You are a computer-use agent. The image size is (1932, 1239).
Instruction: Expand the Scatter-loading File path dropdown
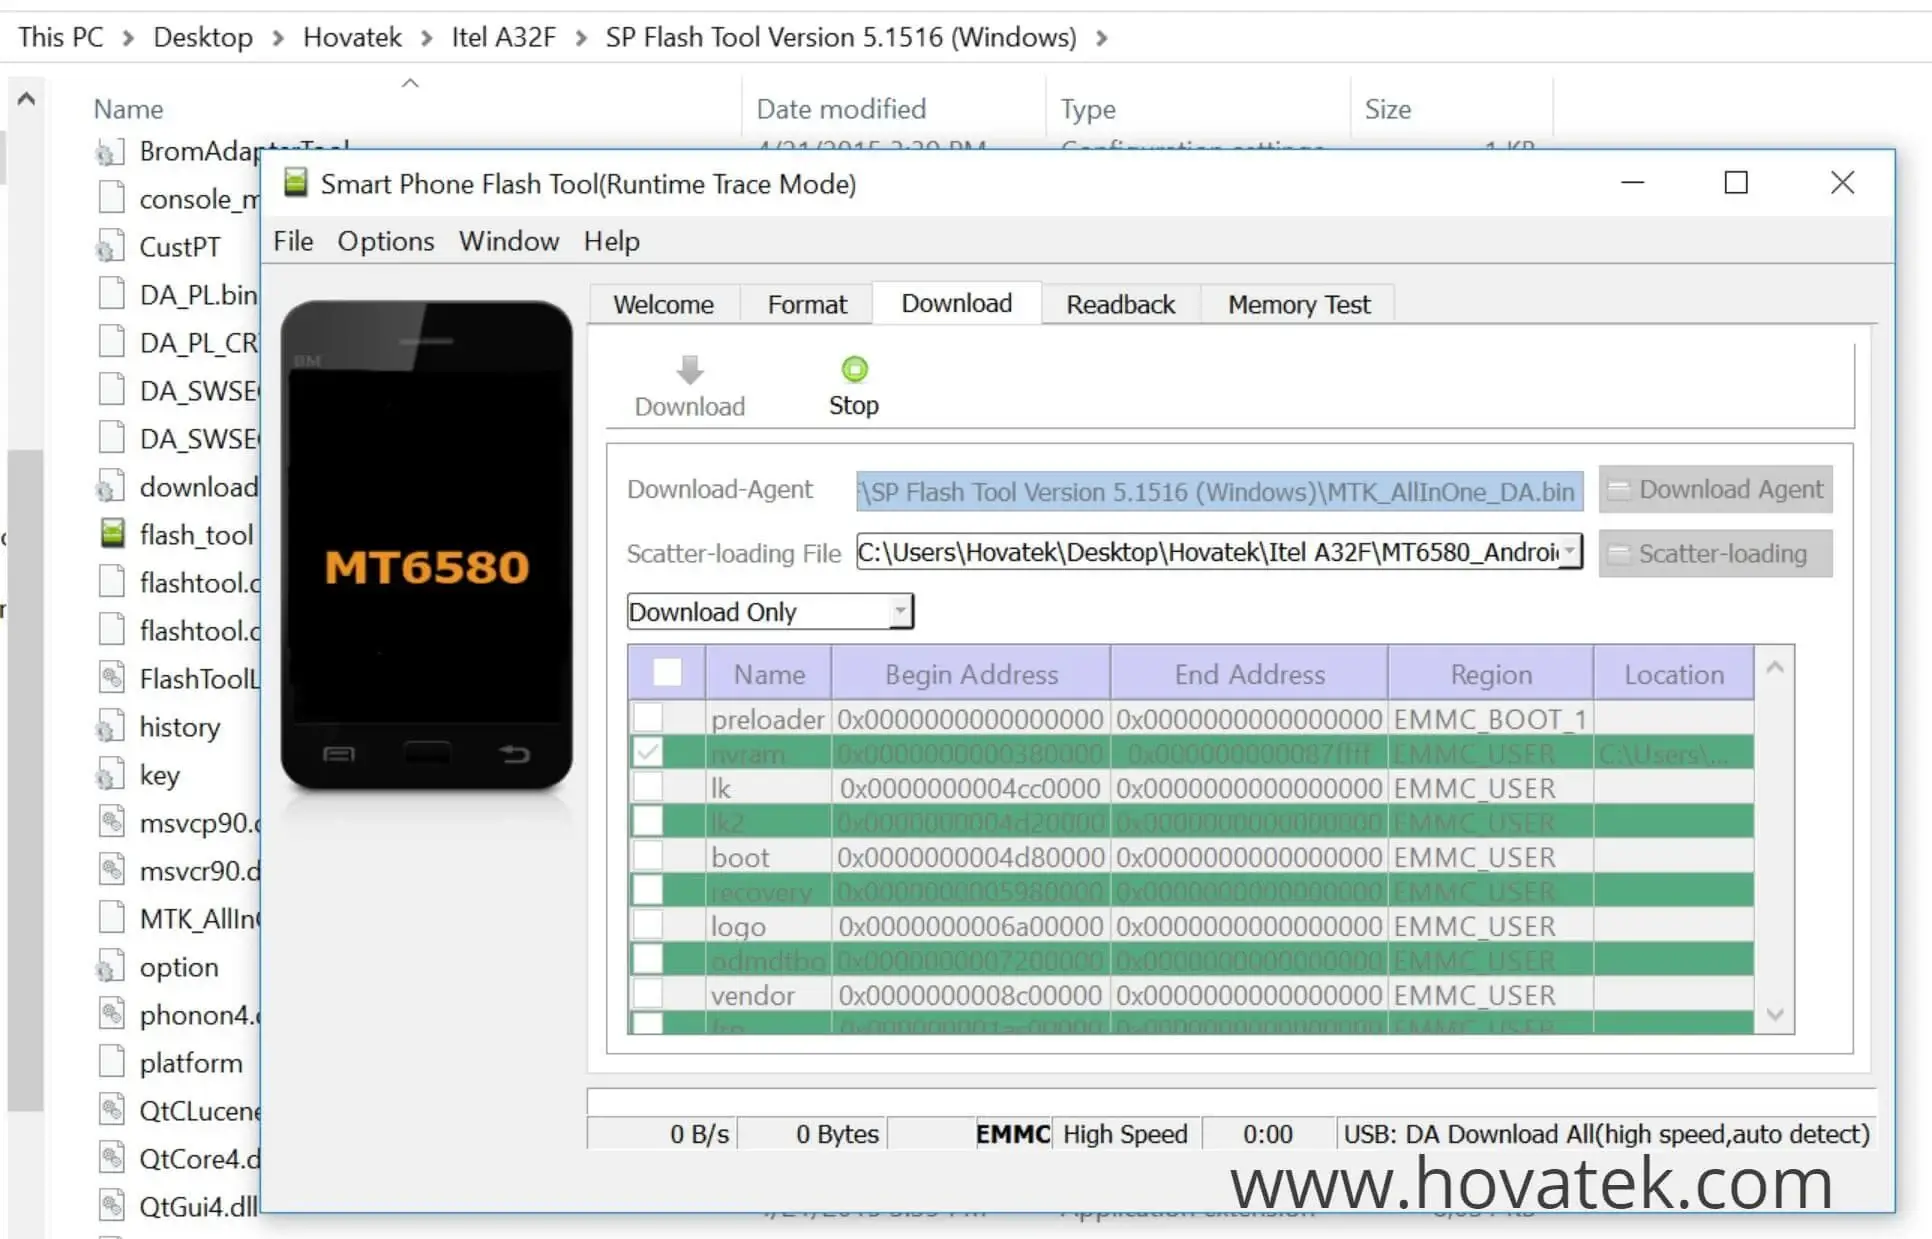[1571, 552]
